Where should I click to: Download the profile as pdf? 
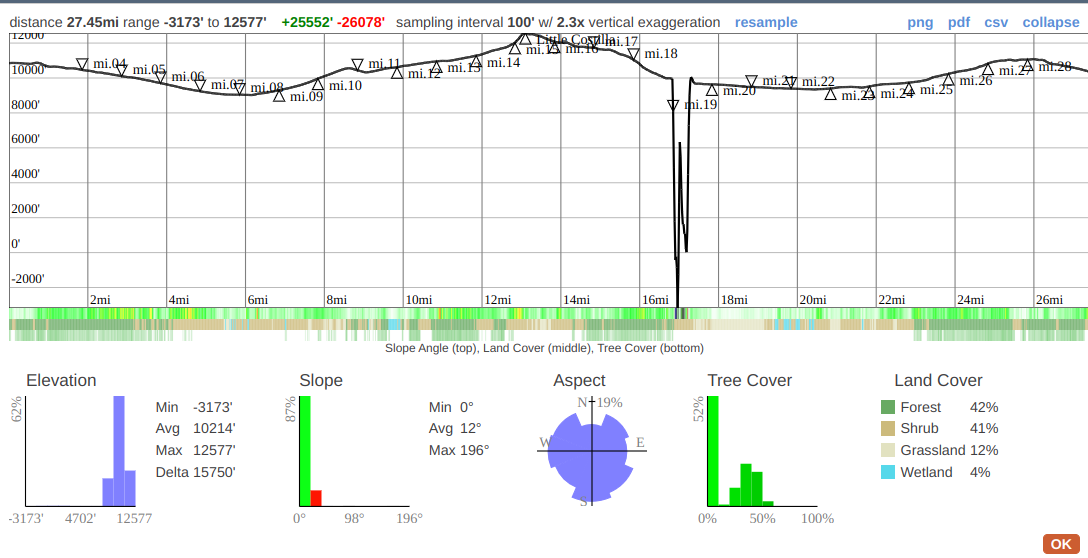958,22
